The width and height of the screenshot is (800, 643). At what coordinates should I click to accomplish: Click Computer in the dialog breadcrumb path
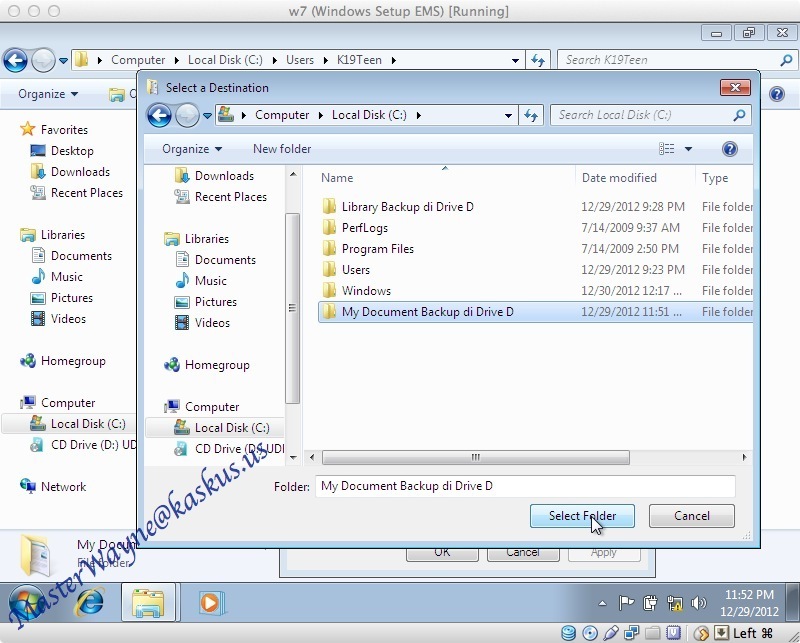point(282,115)
